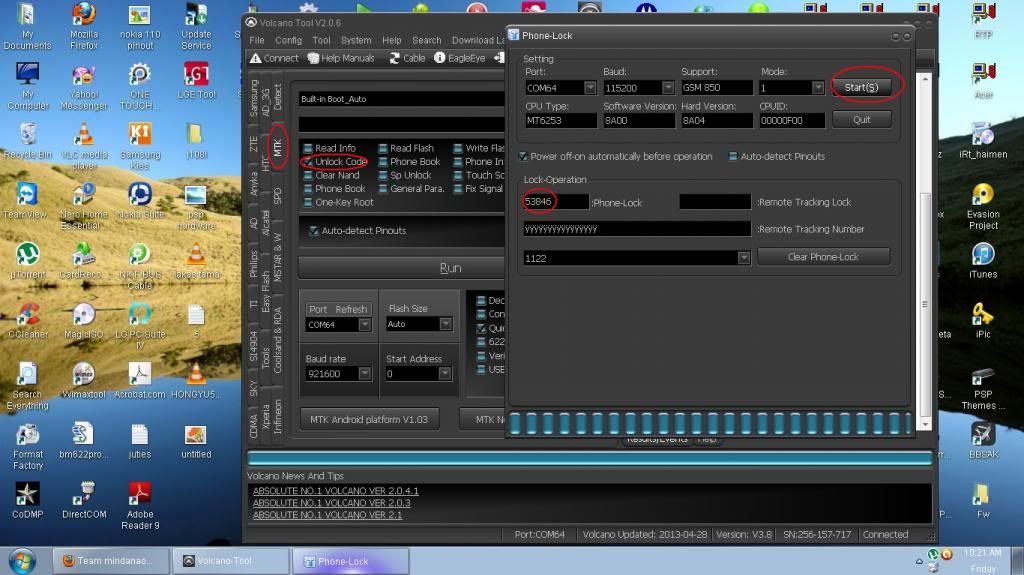
Task: Open the Recycle Bin desktop icon
Action: click(27, 135)
